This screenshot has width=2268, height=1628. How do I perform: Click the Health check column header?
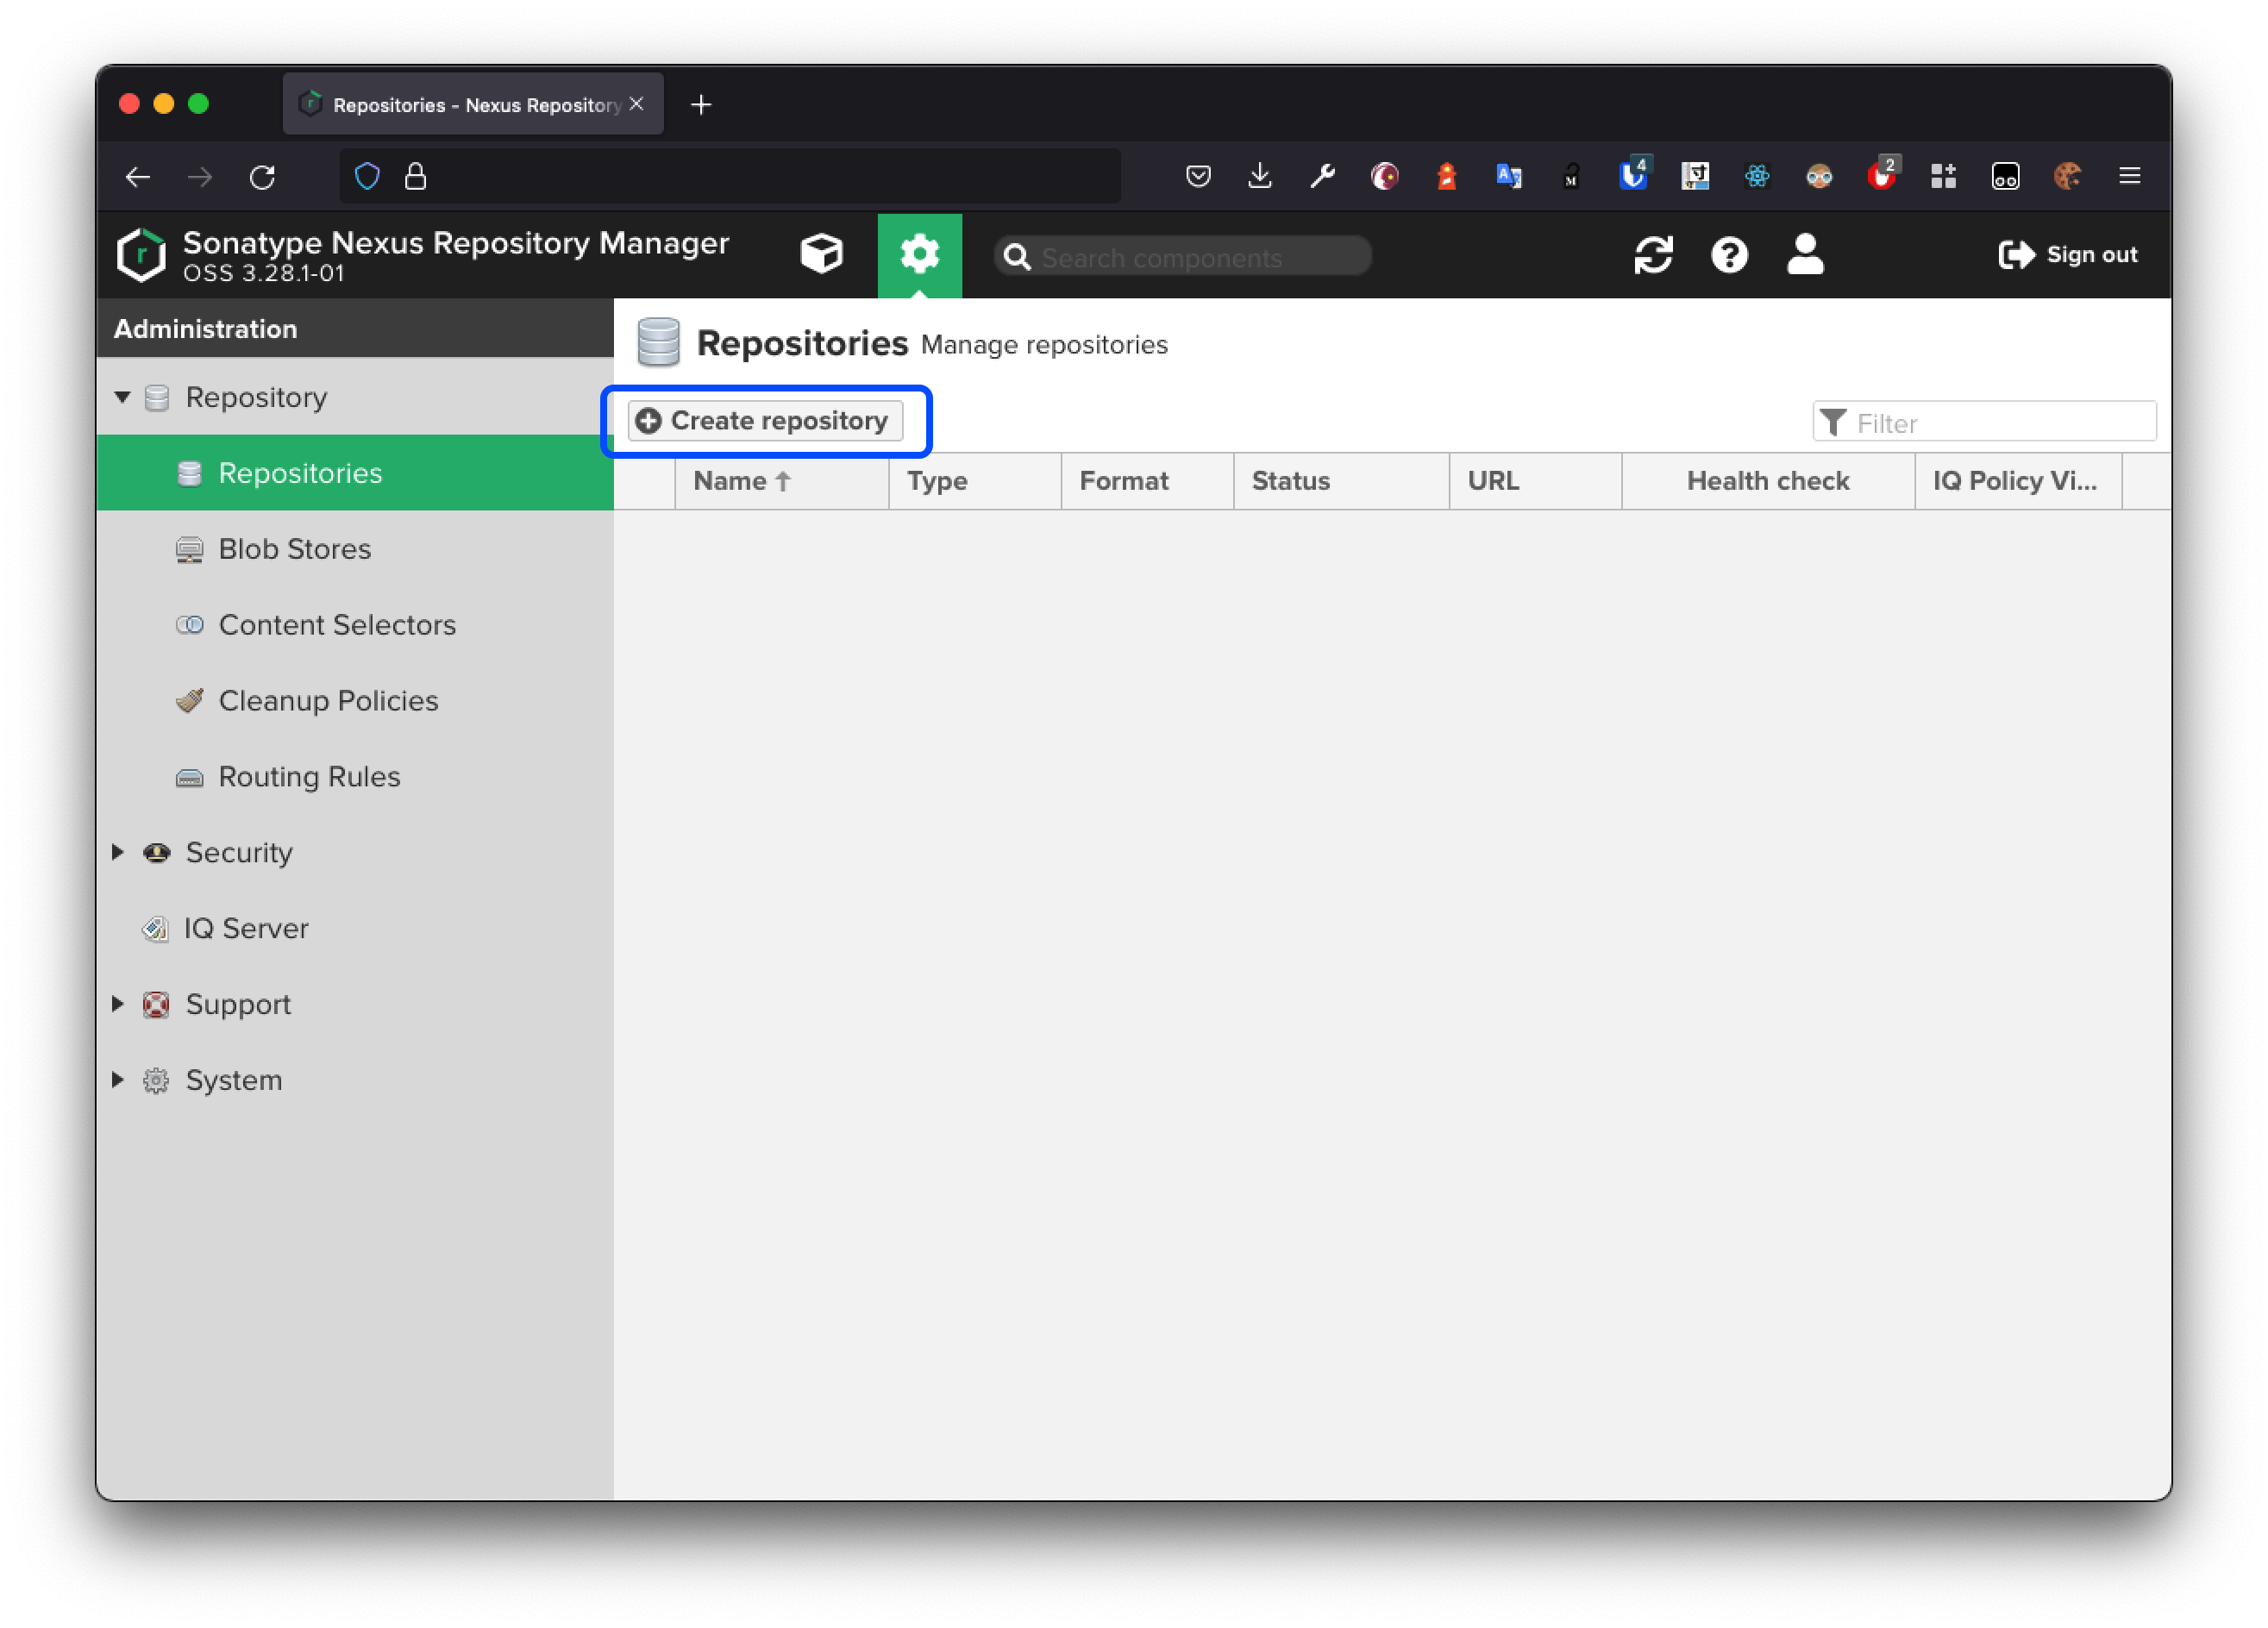point(1768,481)
